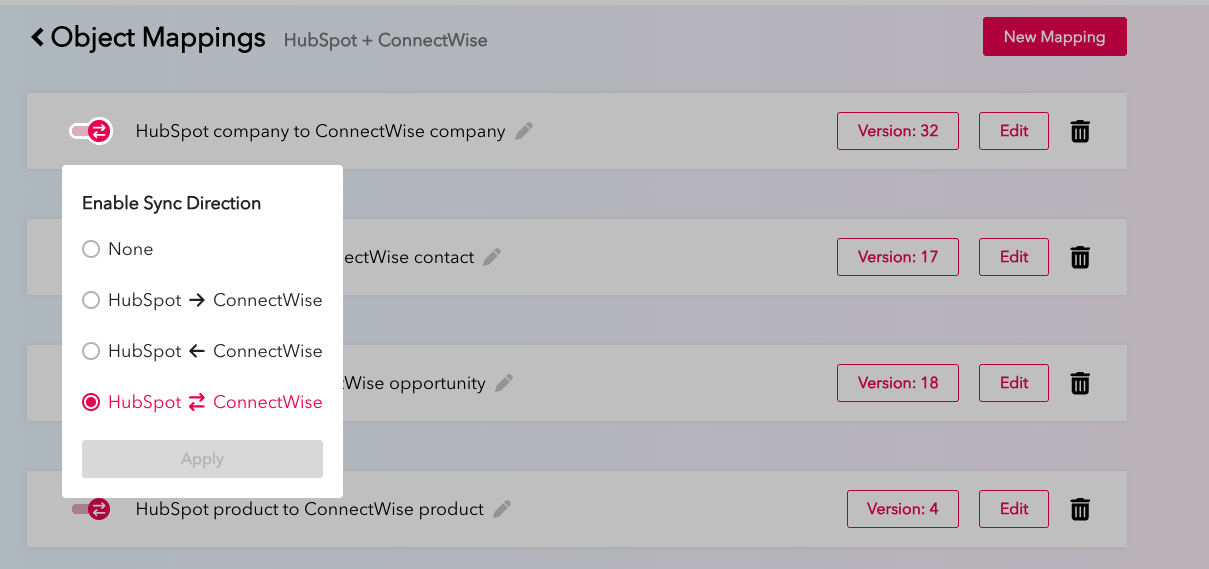
Task: Click the back chevron beside Object Mappings
Action: point(38,38)
